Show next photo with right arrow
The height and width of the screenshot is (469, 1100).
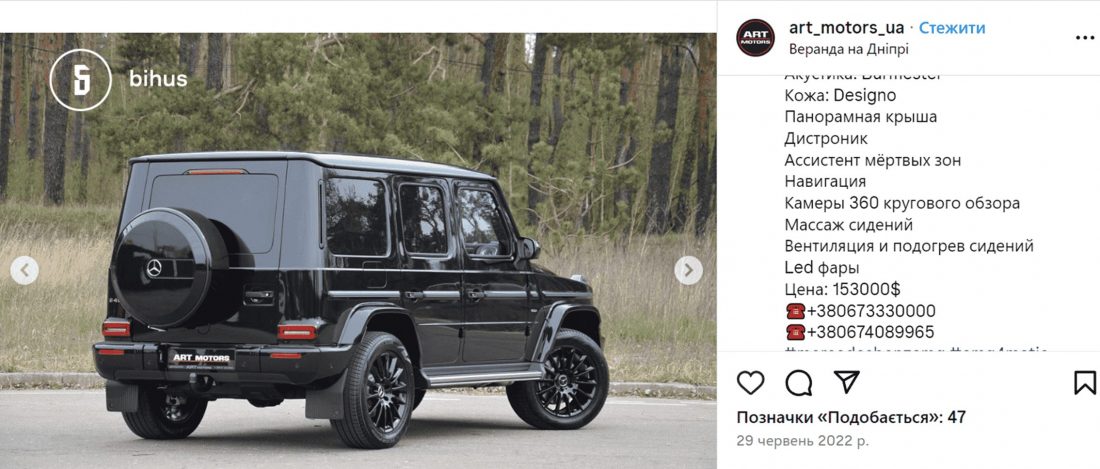click(x=688, y=270)
